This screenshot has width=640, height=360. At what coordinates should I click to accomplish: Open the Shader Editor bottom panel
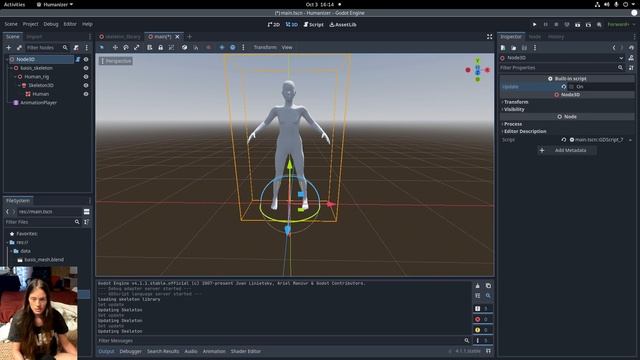coord(246,351)
